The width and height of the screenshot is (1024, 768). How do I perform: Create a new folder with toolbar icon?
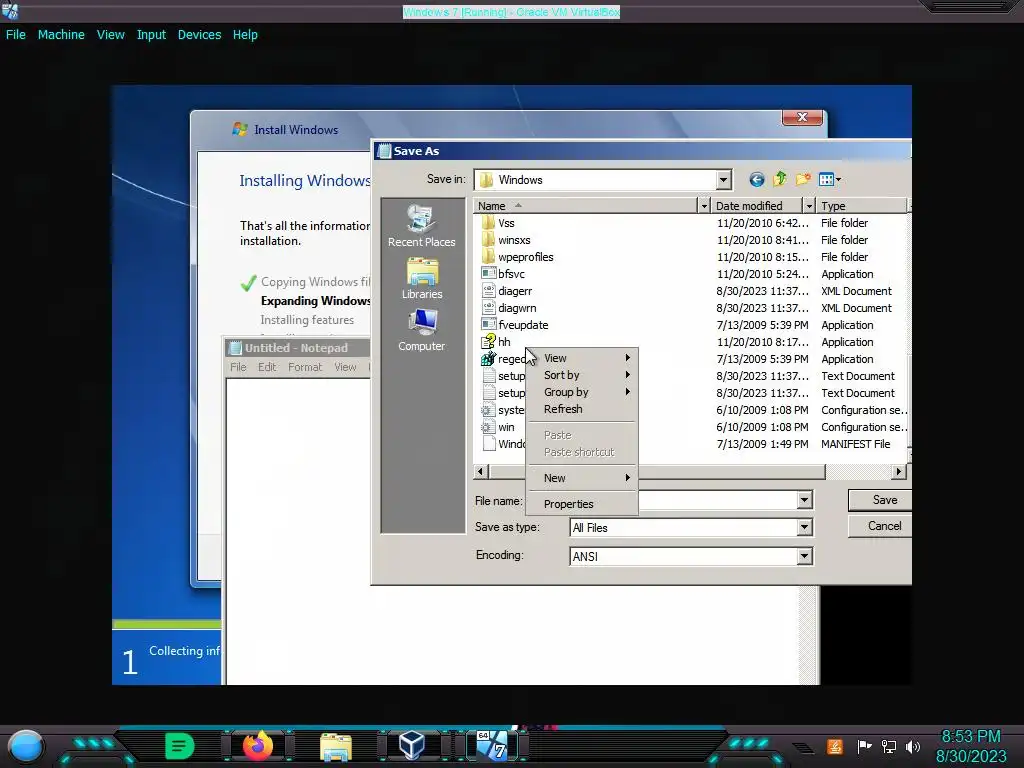click(x=803, y=179)
